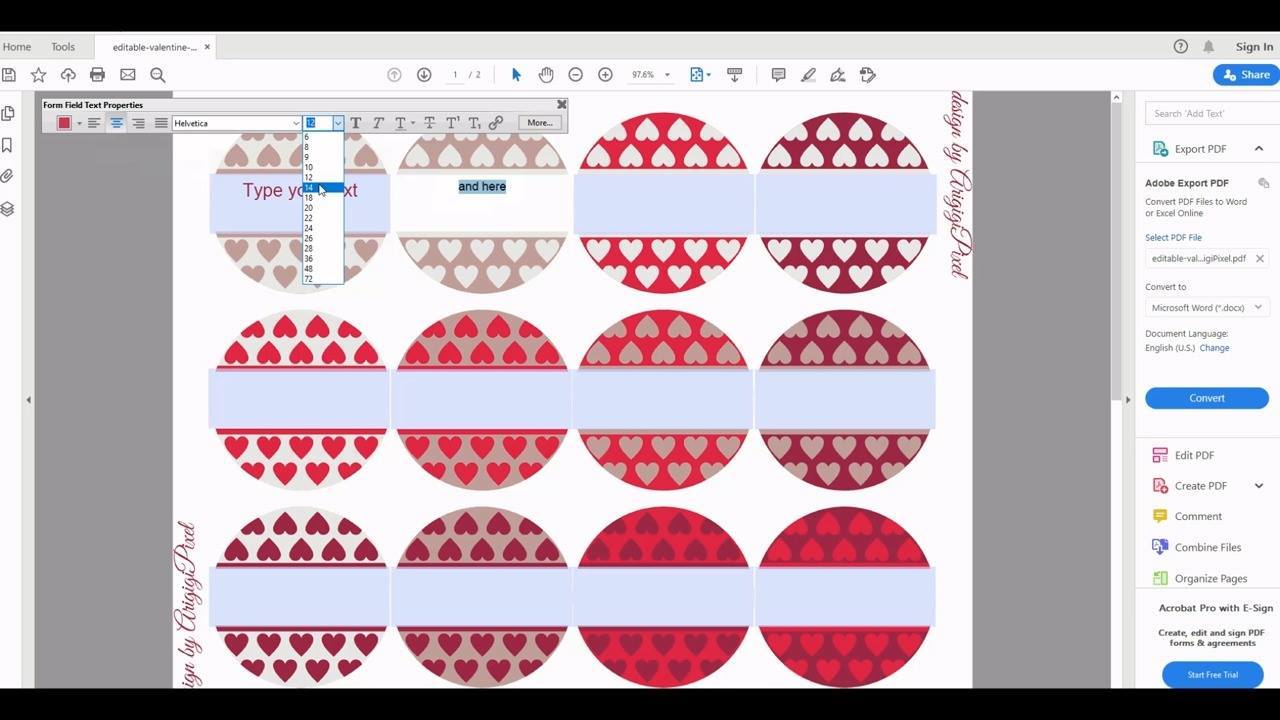
Task: Open More text properties
Action: [540, 123]
